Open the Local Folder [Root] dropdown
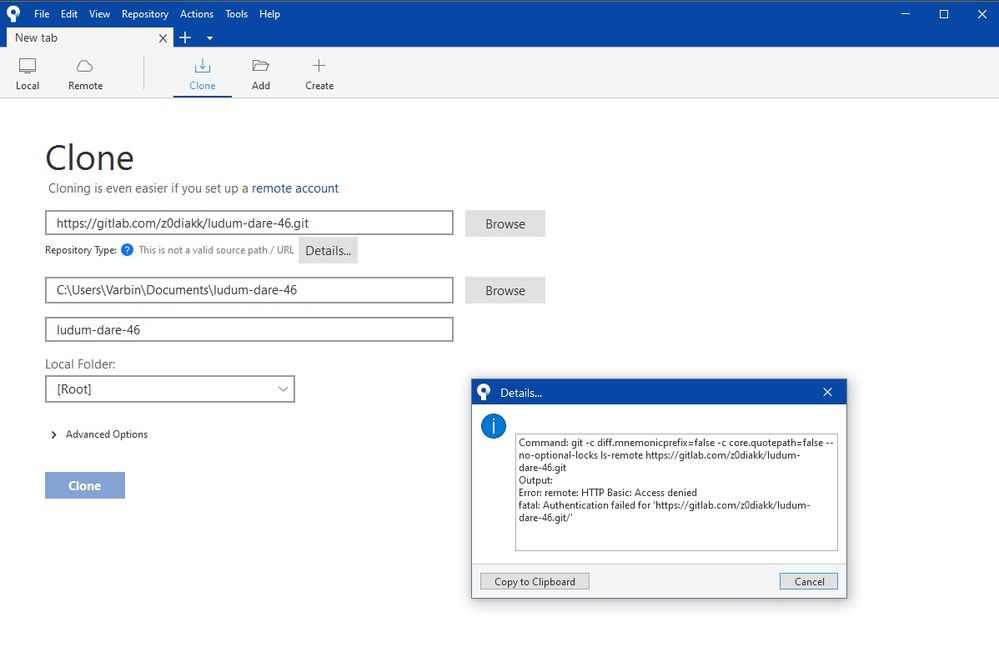Image resolution: width=999 pixels, height=667 pixels. tap(170, 389)
